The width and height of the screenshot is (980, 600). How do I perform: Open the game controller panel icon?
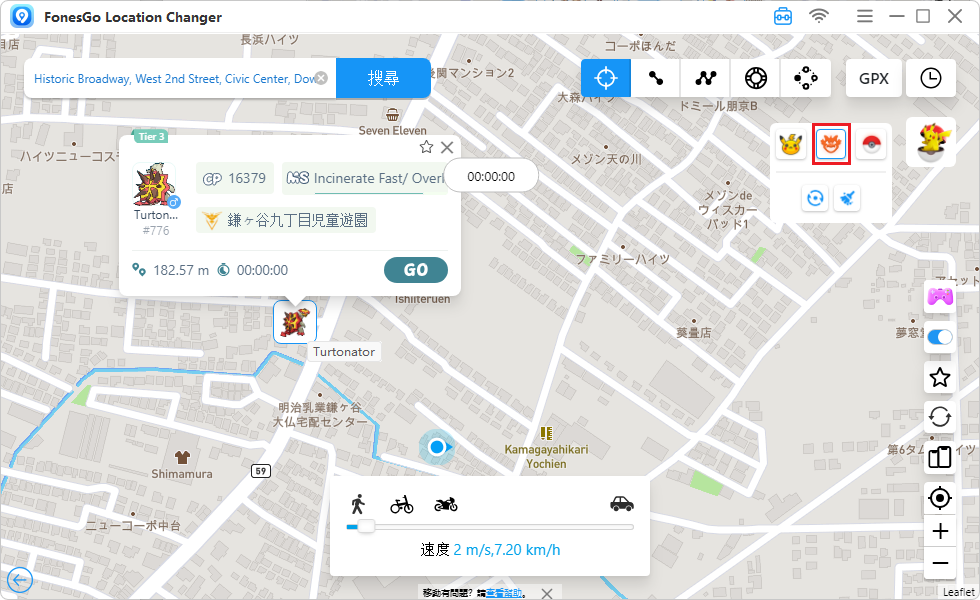click(938, 296)
